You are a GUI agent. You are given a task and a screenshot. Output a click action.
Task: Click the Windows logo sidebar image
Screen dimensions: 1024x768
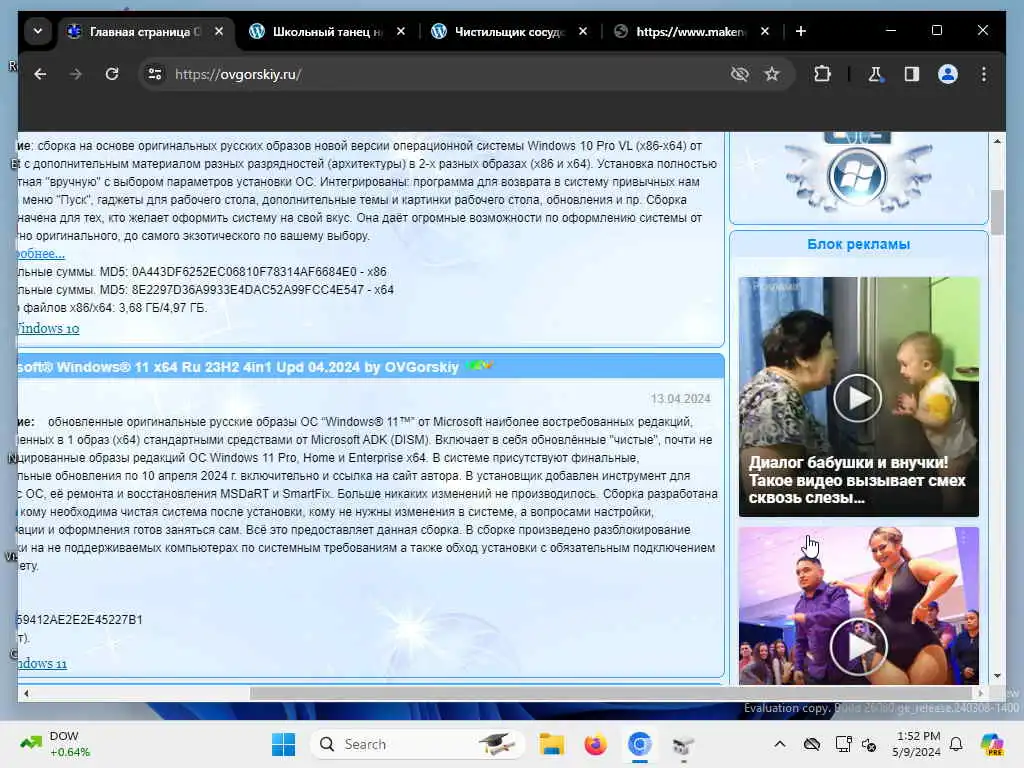pos(857,175)
